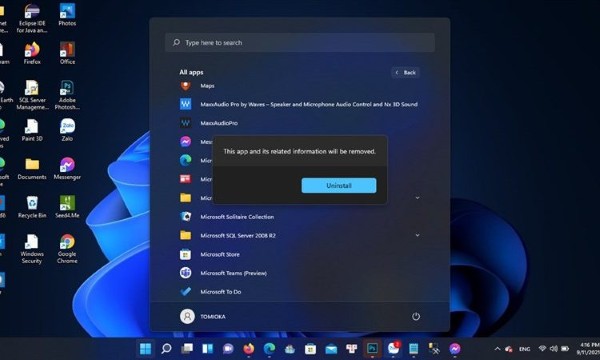The height and width of the screenshot is (360, 600).
Task: Go Back from the All apps list
Action: point(406,73)
